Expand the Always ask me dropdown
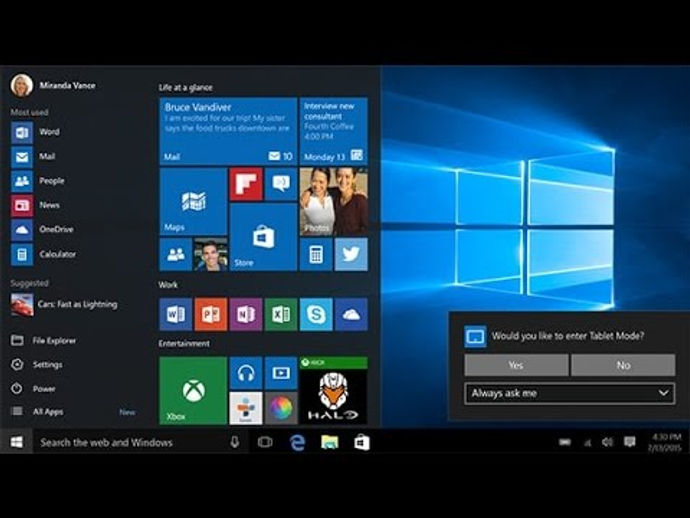Viewport: 690px width, 518px height. (569, 393)
